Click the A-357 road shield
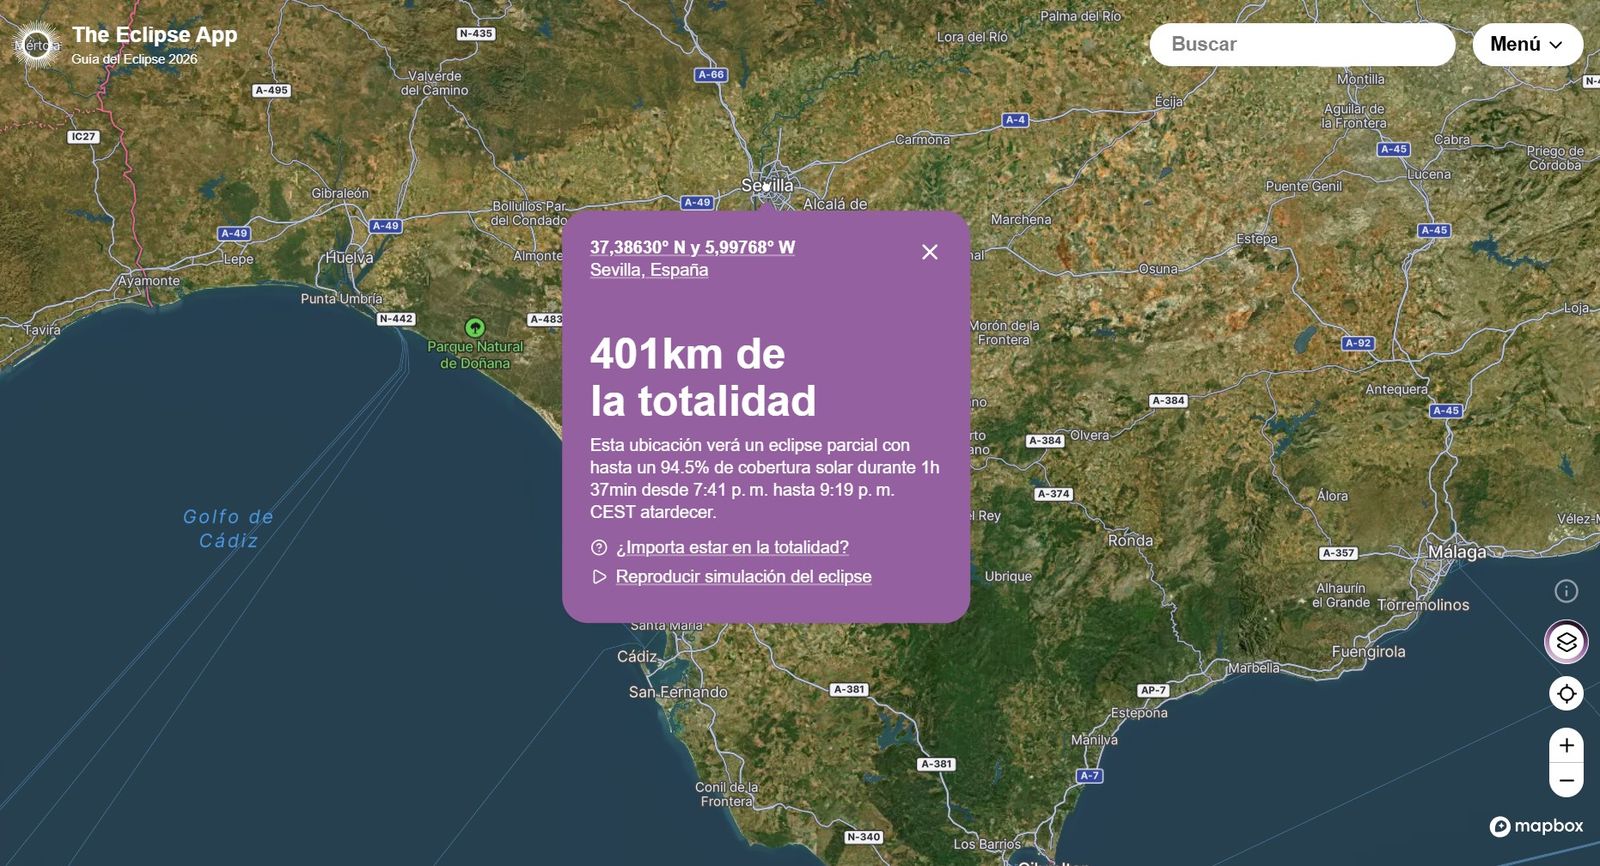Viewport: 1600px width, 866px height. coord(1338,553)
